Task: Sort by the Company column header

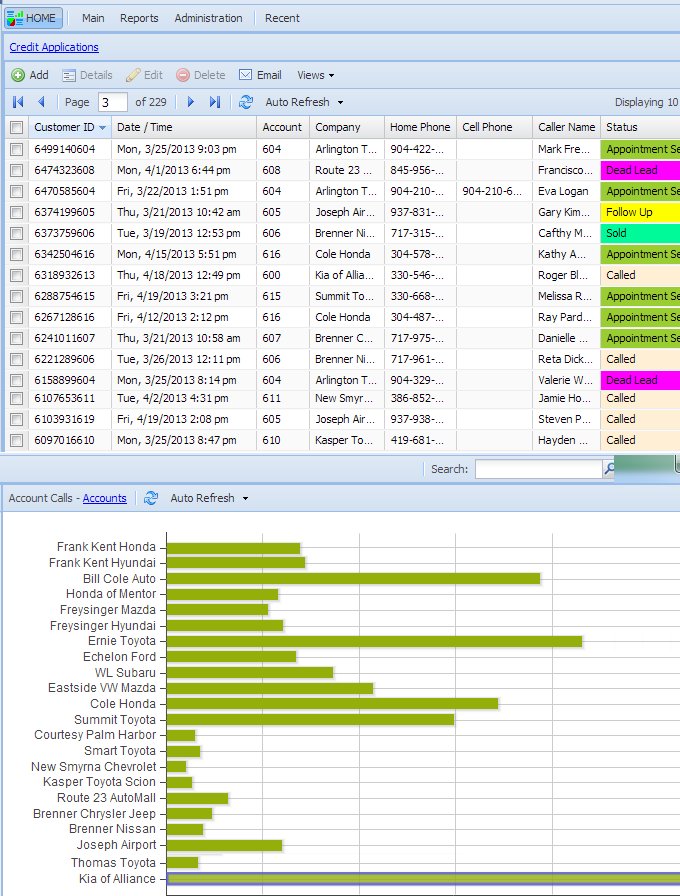Action: [347, 127]
